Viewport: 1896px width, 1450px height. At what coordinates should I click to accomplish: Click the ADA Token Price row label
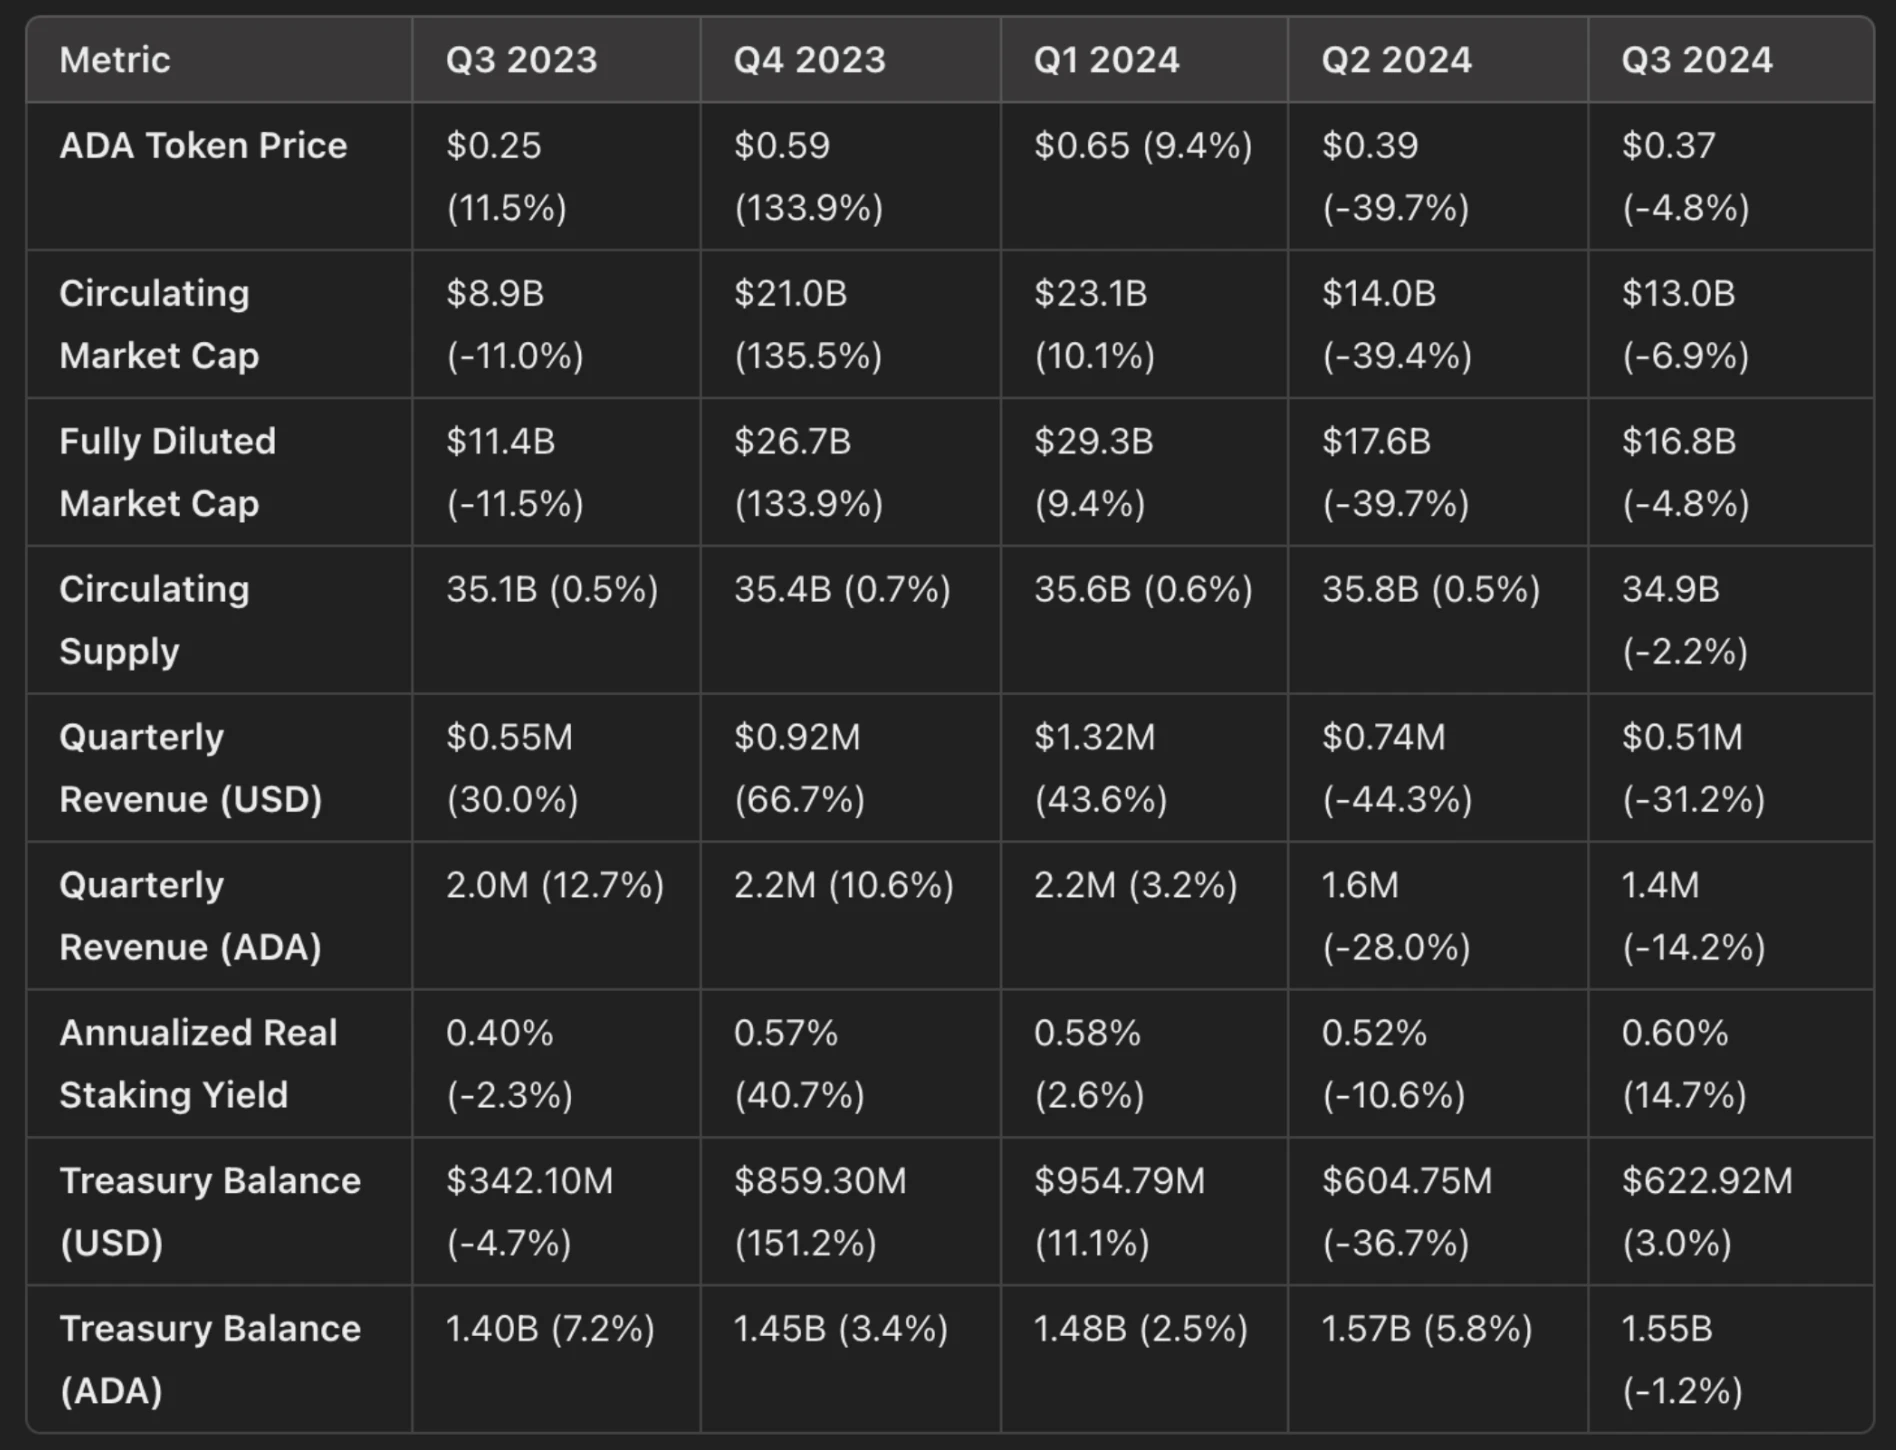(x=203, y=146)
